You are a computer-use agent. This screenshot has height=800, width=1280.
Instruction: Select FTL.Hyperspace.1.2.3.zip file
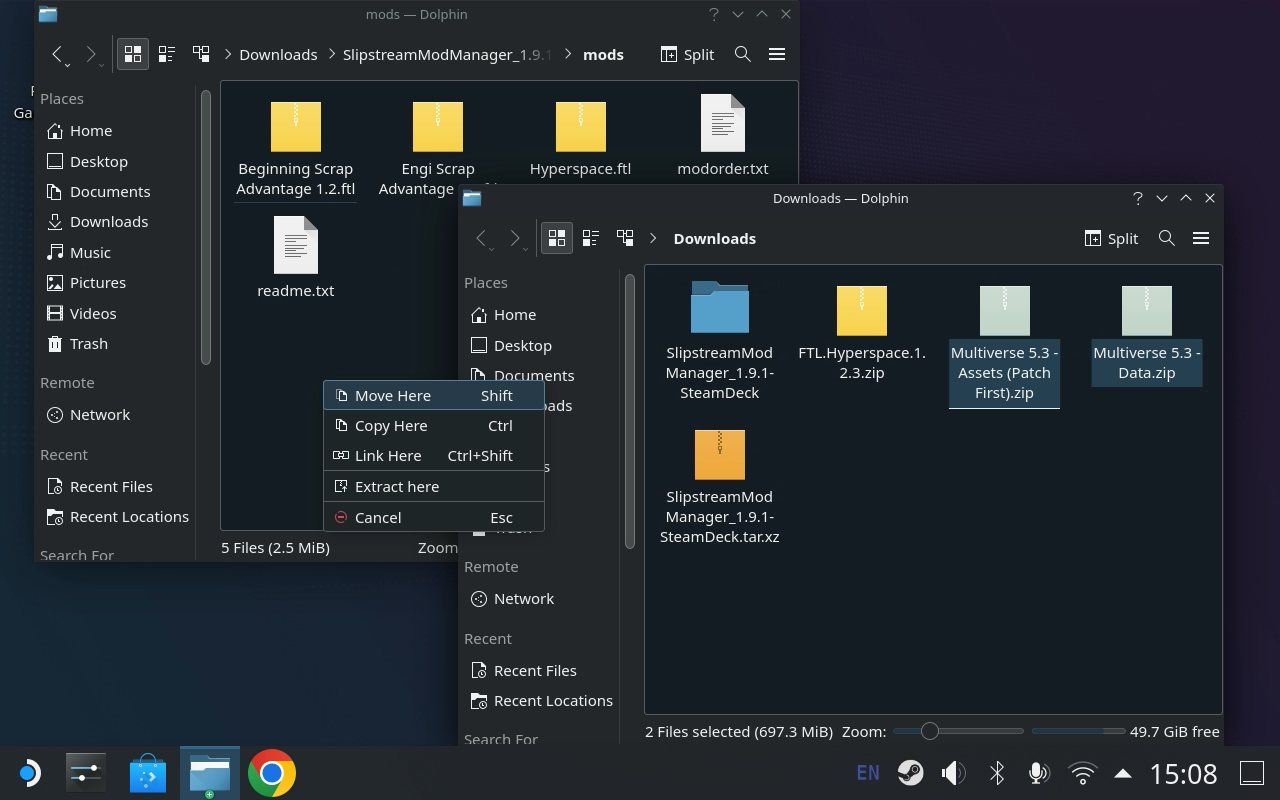[x=861, y=332]
